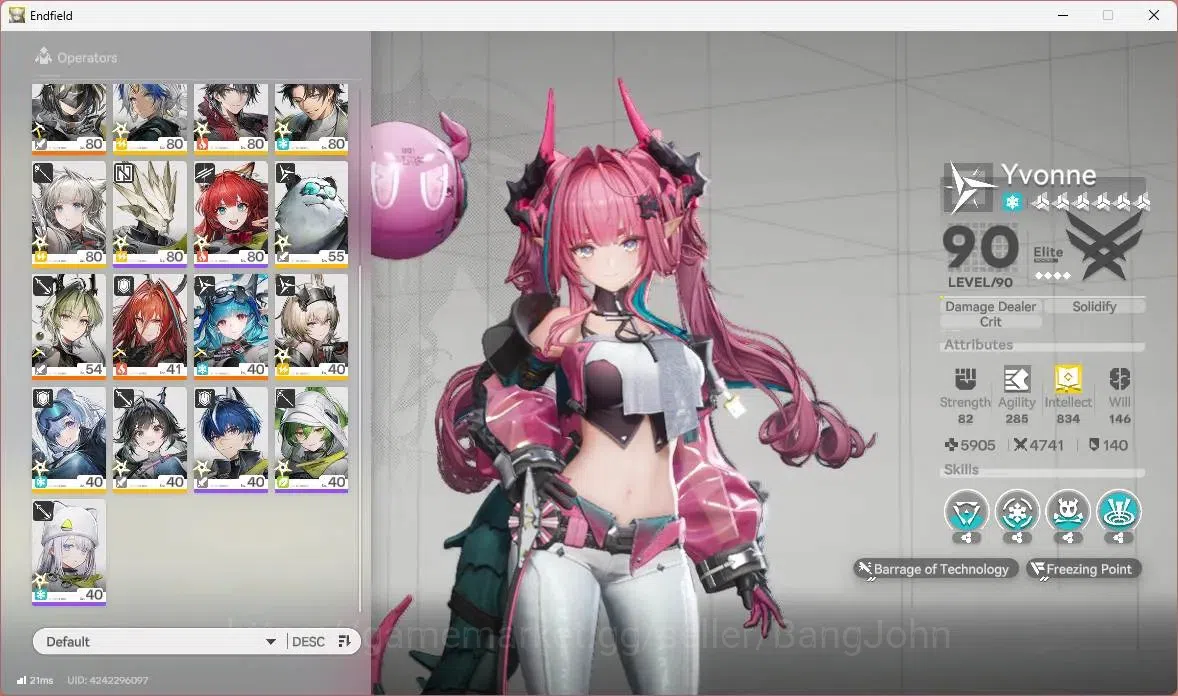Select the level 41 red-haired operator
The height and width of the screenshot is (696, 1178).
tap(150, 327)
